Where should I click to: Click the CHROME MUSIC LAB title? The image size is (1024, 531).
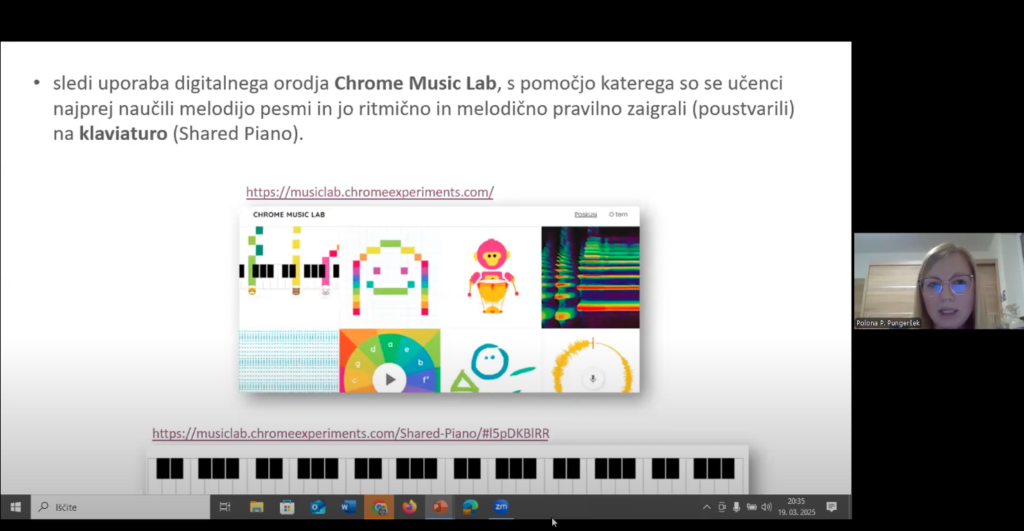(289, 214)
